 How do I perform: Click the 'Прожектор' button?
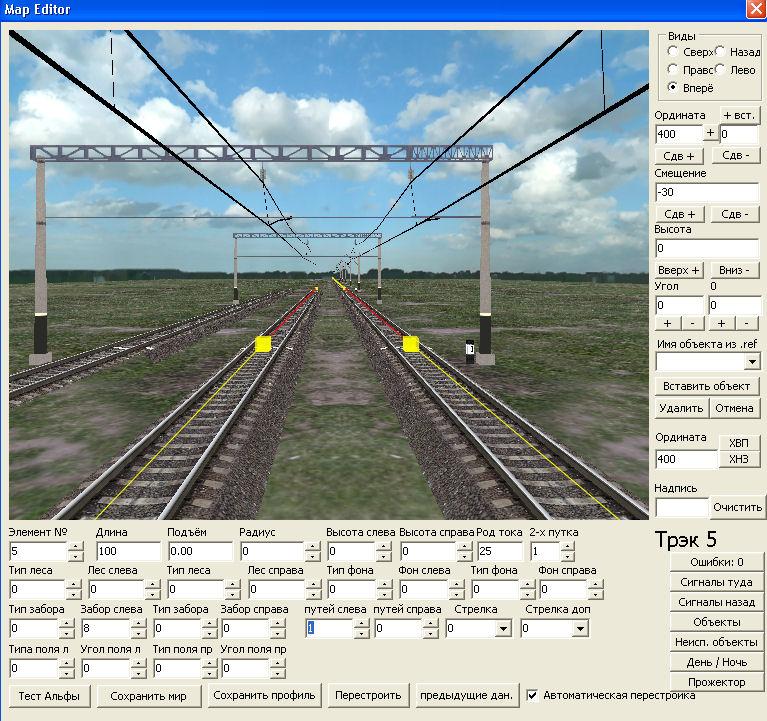point(716,682)
